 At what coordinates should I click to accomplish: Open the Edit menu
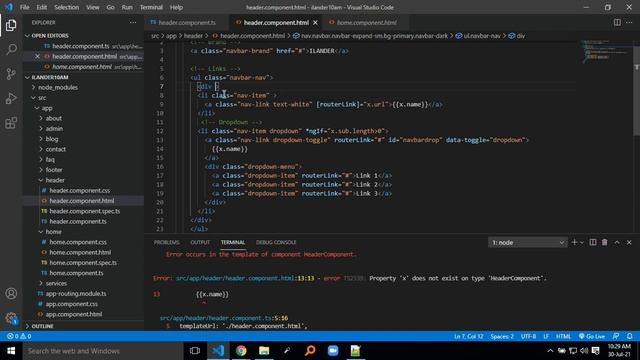42,7
